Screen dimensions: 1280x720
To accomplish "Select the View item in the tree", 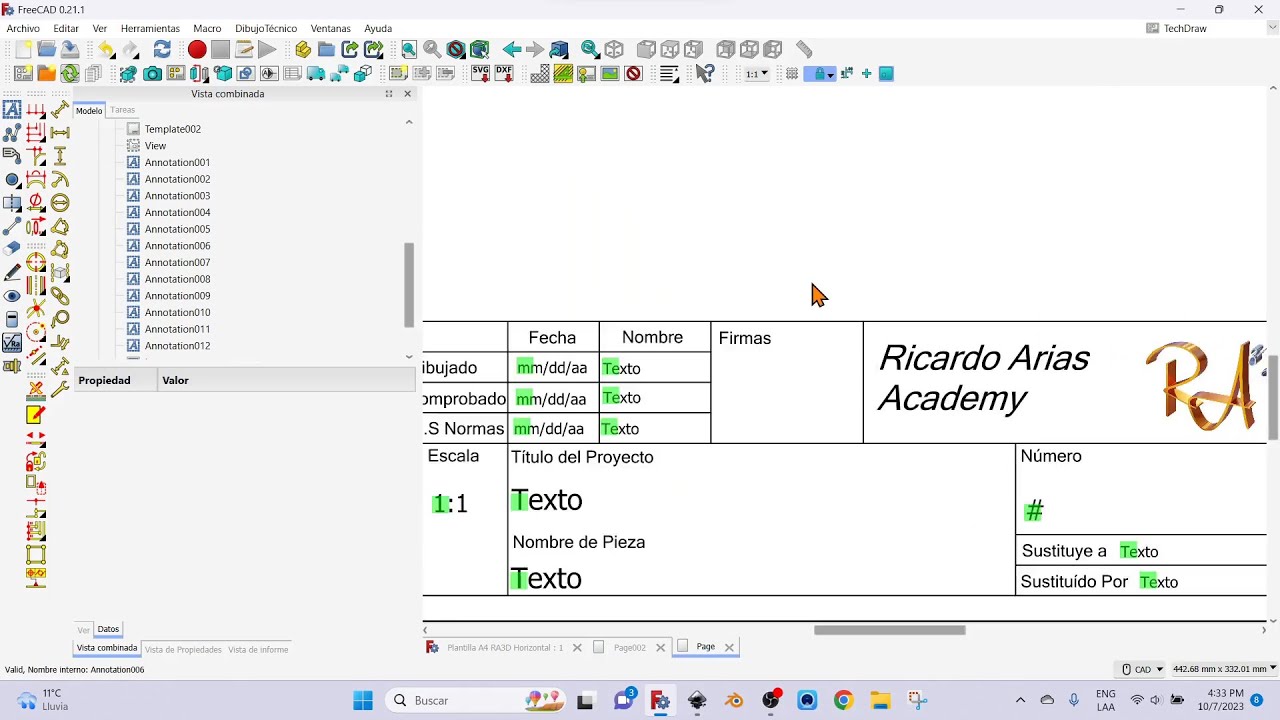I will pos(155,146).
